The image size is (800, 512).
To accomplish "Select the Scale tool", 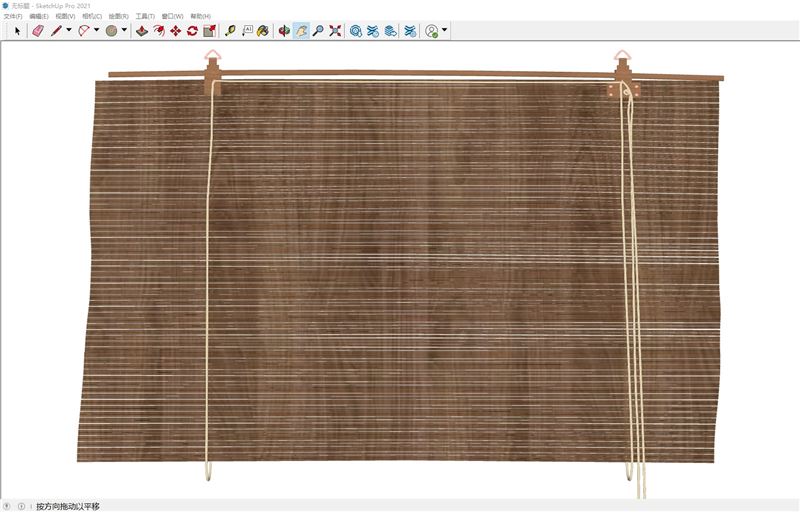I will coord(209,31).
